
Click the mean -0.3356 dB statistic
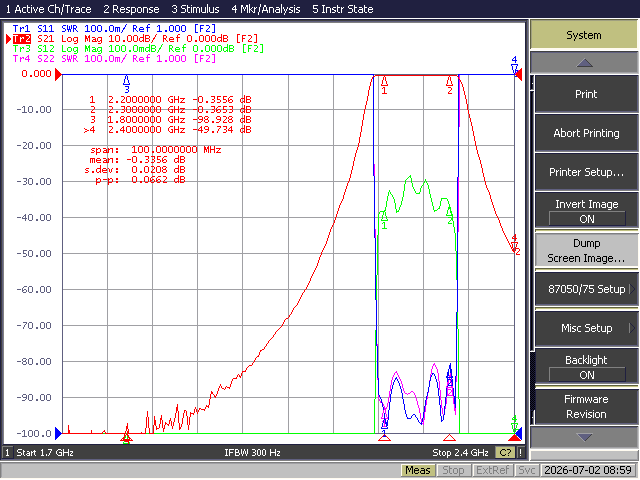click(x=138, y=160)
